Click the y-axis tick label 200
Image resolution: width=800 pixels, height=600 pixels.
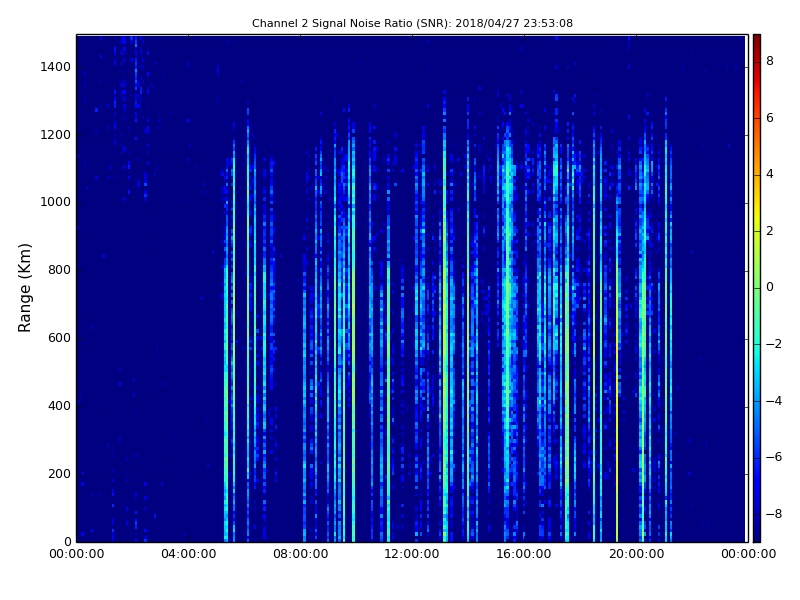(x=59, y=473)
